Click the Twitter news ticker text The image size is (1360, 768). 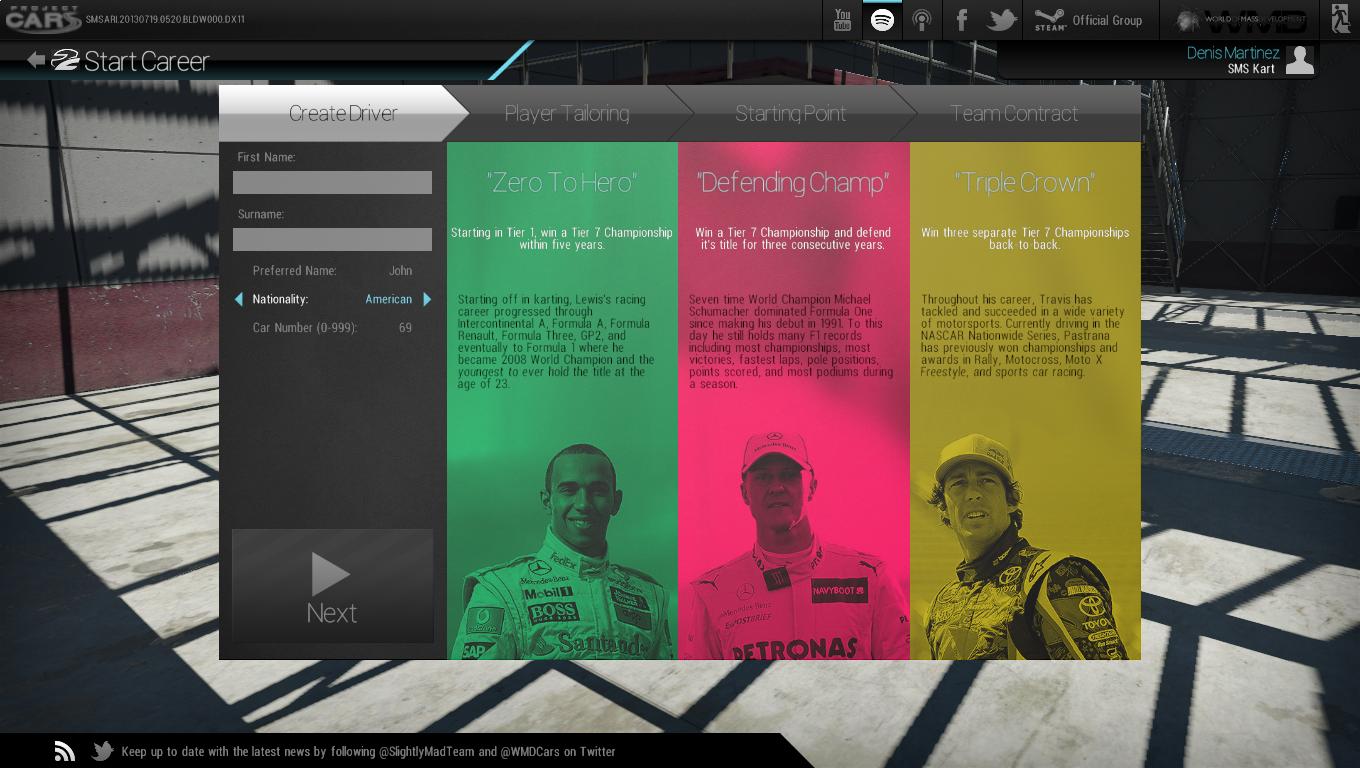coord(368,751)
